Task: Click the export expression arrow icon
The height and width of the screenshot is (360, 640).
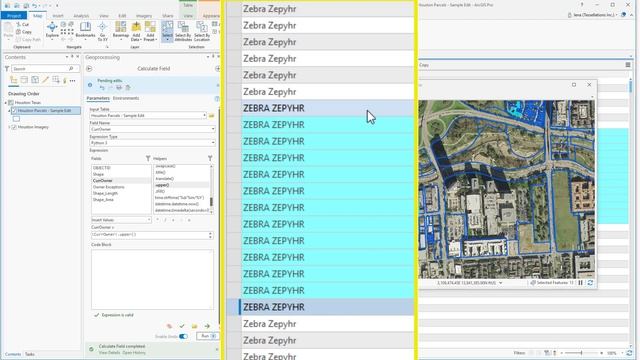Action: (x=207, y=326)
